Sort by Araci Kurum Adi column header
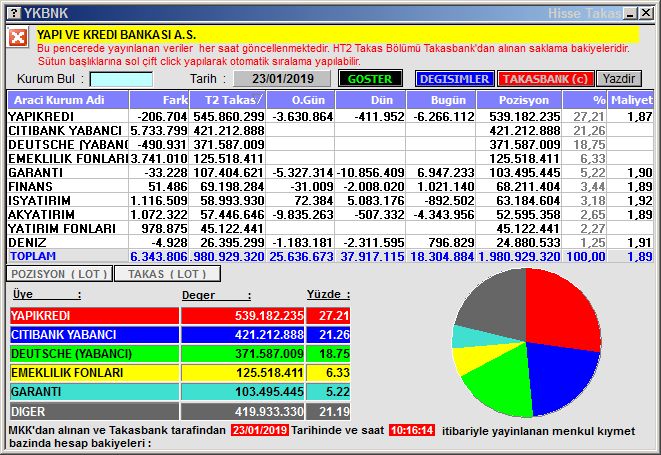The image size is (661, 455). 68,100
